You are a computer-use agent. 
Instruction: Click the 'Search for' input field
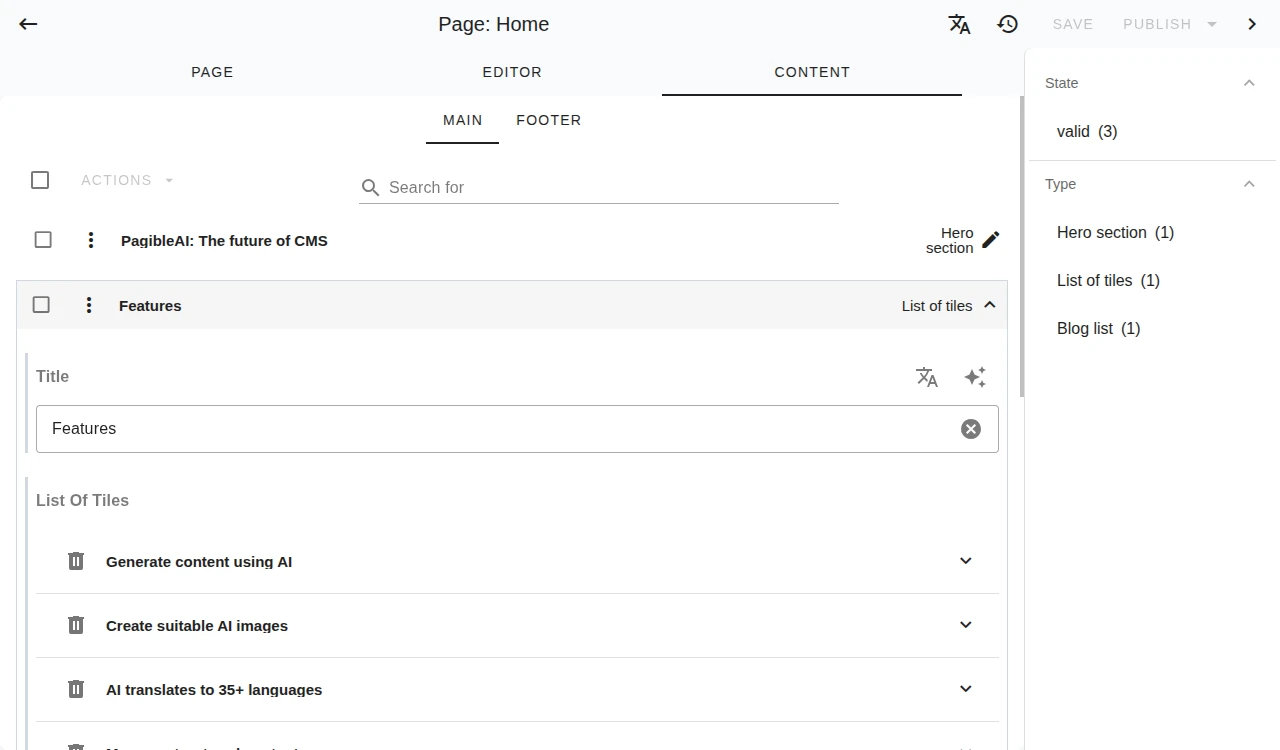(610, 187)
